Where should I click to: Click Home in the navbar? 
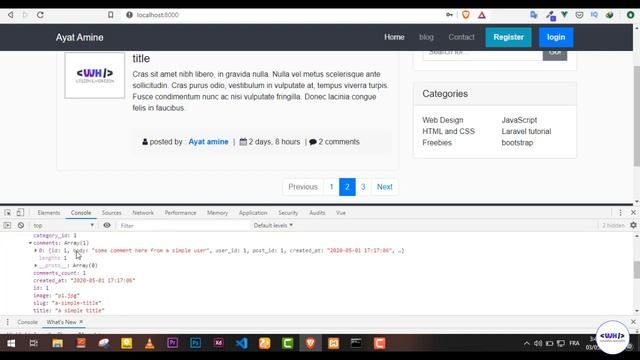click(x=394, y=37)
